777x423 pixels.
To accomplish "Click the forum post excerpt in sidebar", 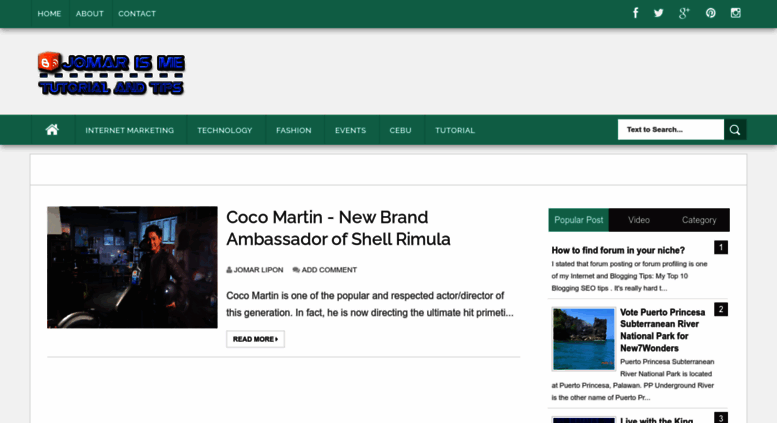I will [629, 276].
